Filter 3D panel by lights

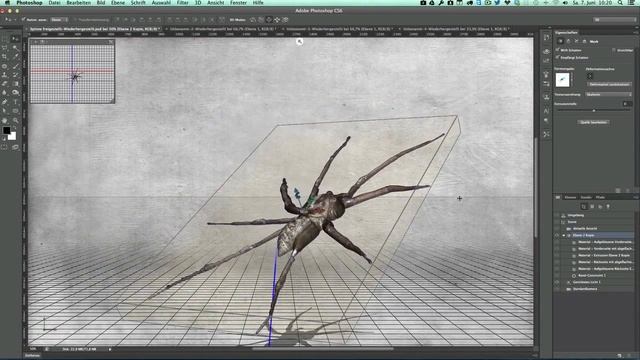point(608,206)
